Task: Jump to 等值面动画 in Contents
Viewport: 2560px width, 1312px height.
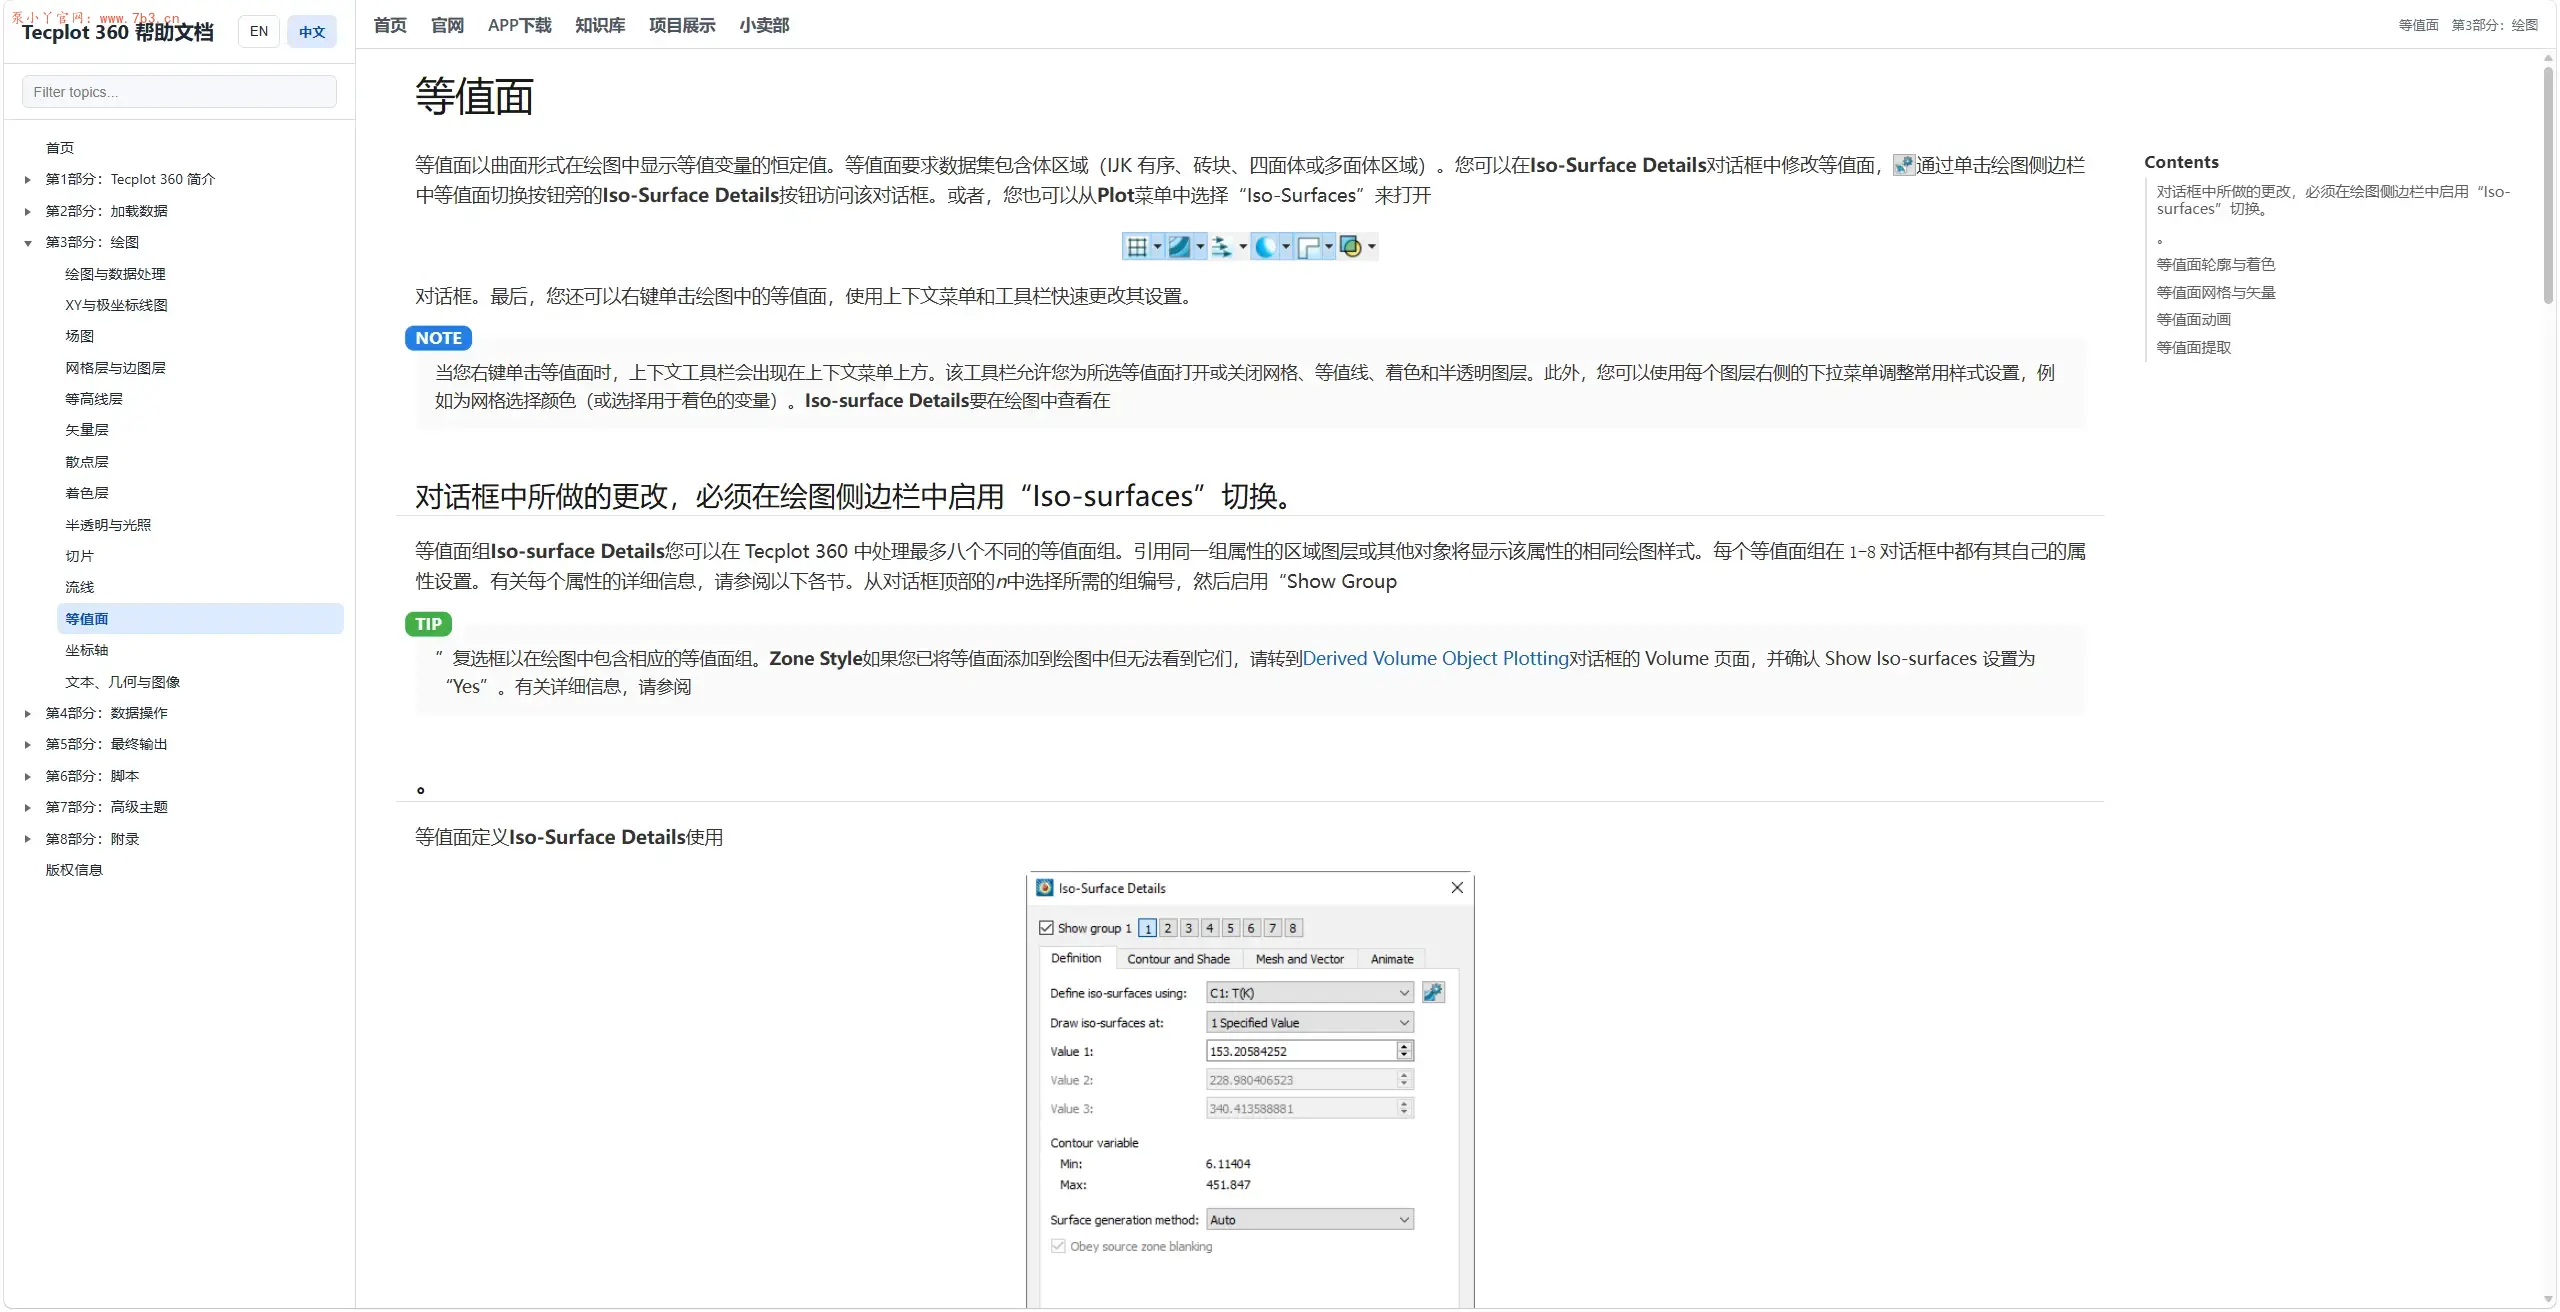Action: point(2193,320)
